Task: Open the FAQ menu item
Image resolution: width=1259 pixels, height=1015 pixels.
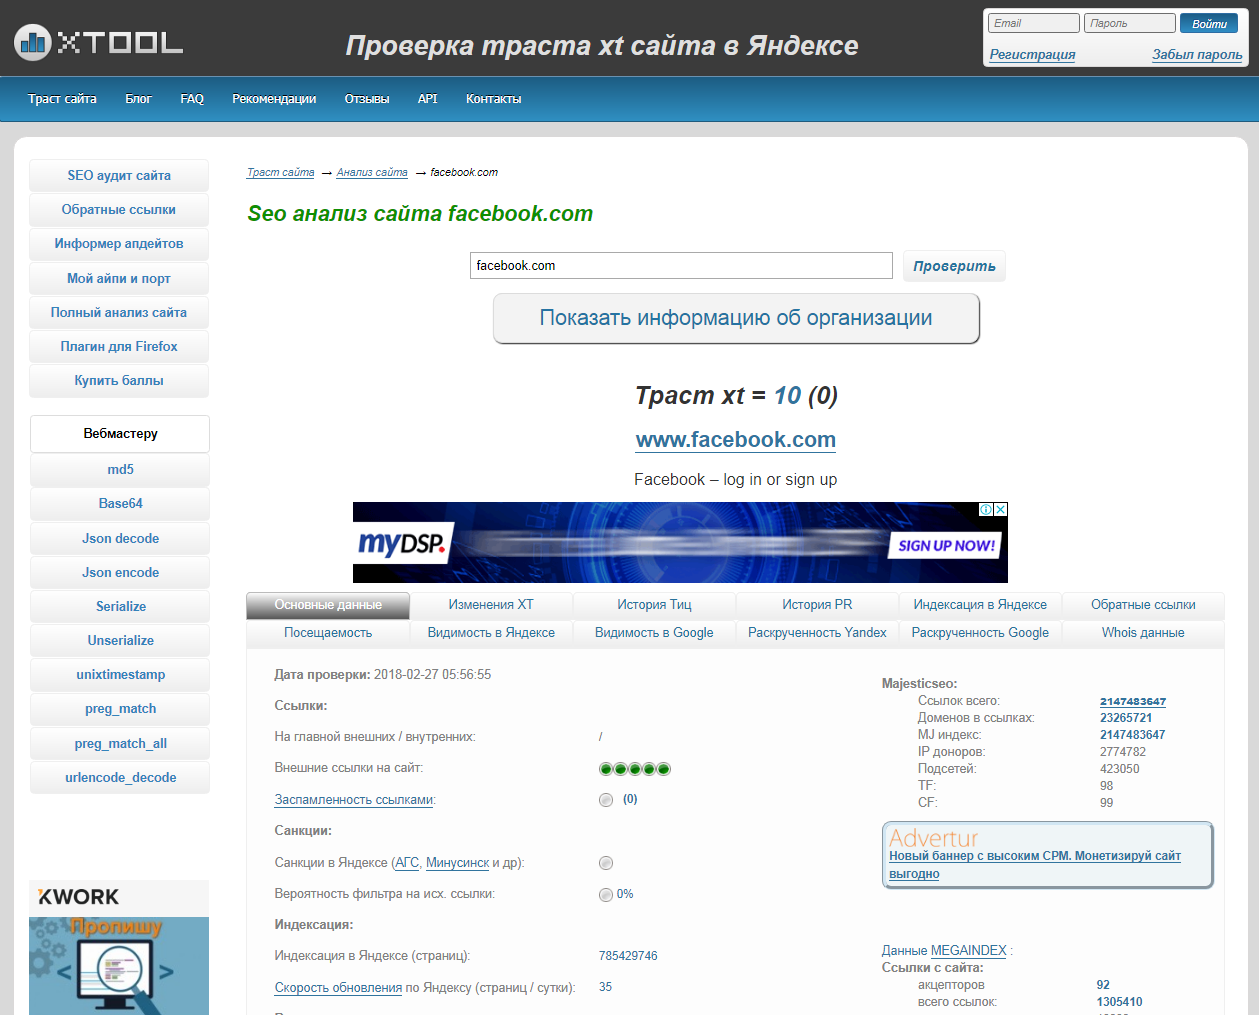Action: pyautogui.click(x=192, y=99)
